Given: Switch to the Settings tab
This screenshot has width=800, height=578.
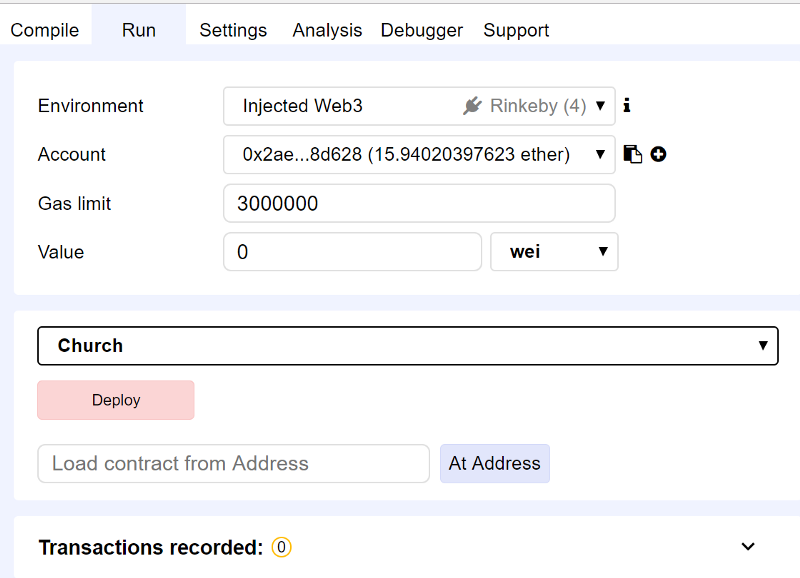Looking at the screenshot, I should [x=233, y=30].
